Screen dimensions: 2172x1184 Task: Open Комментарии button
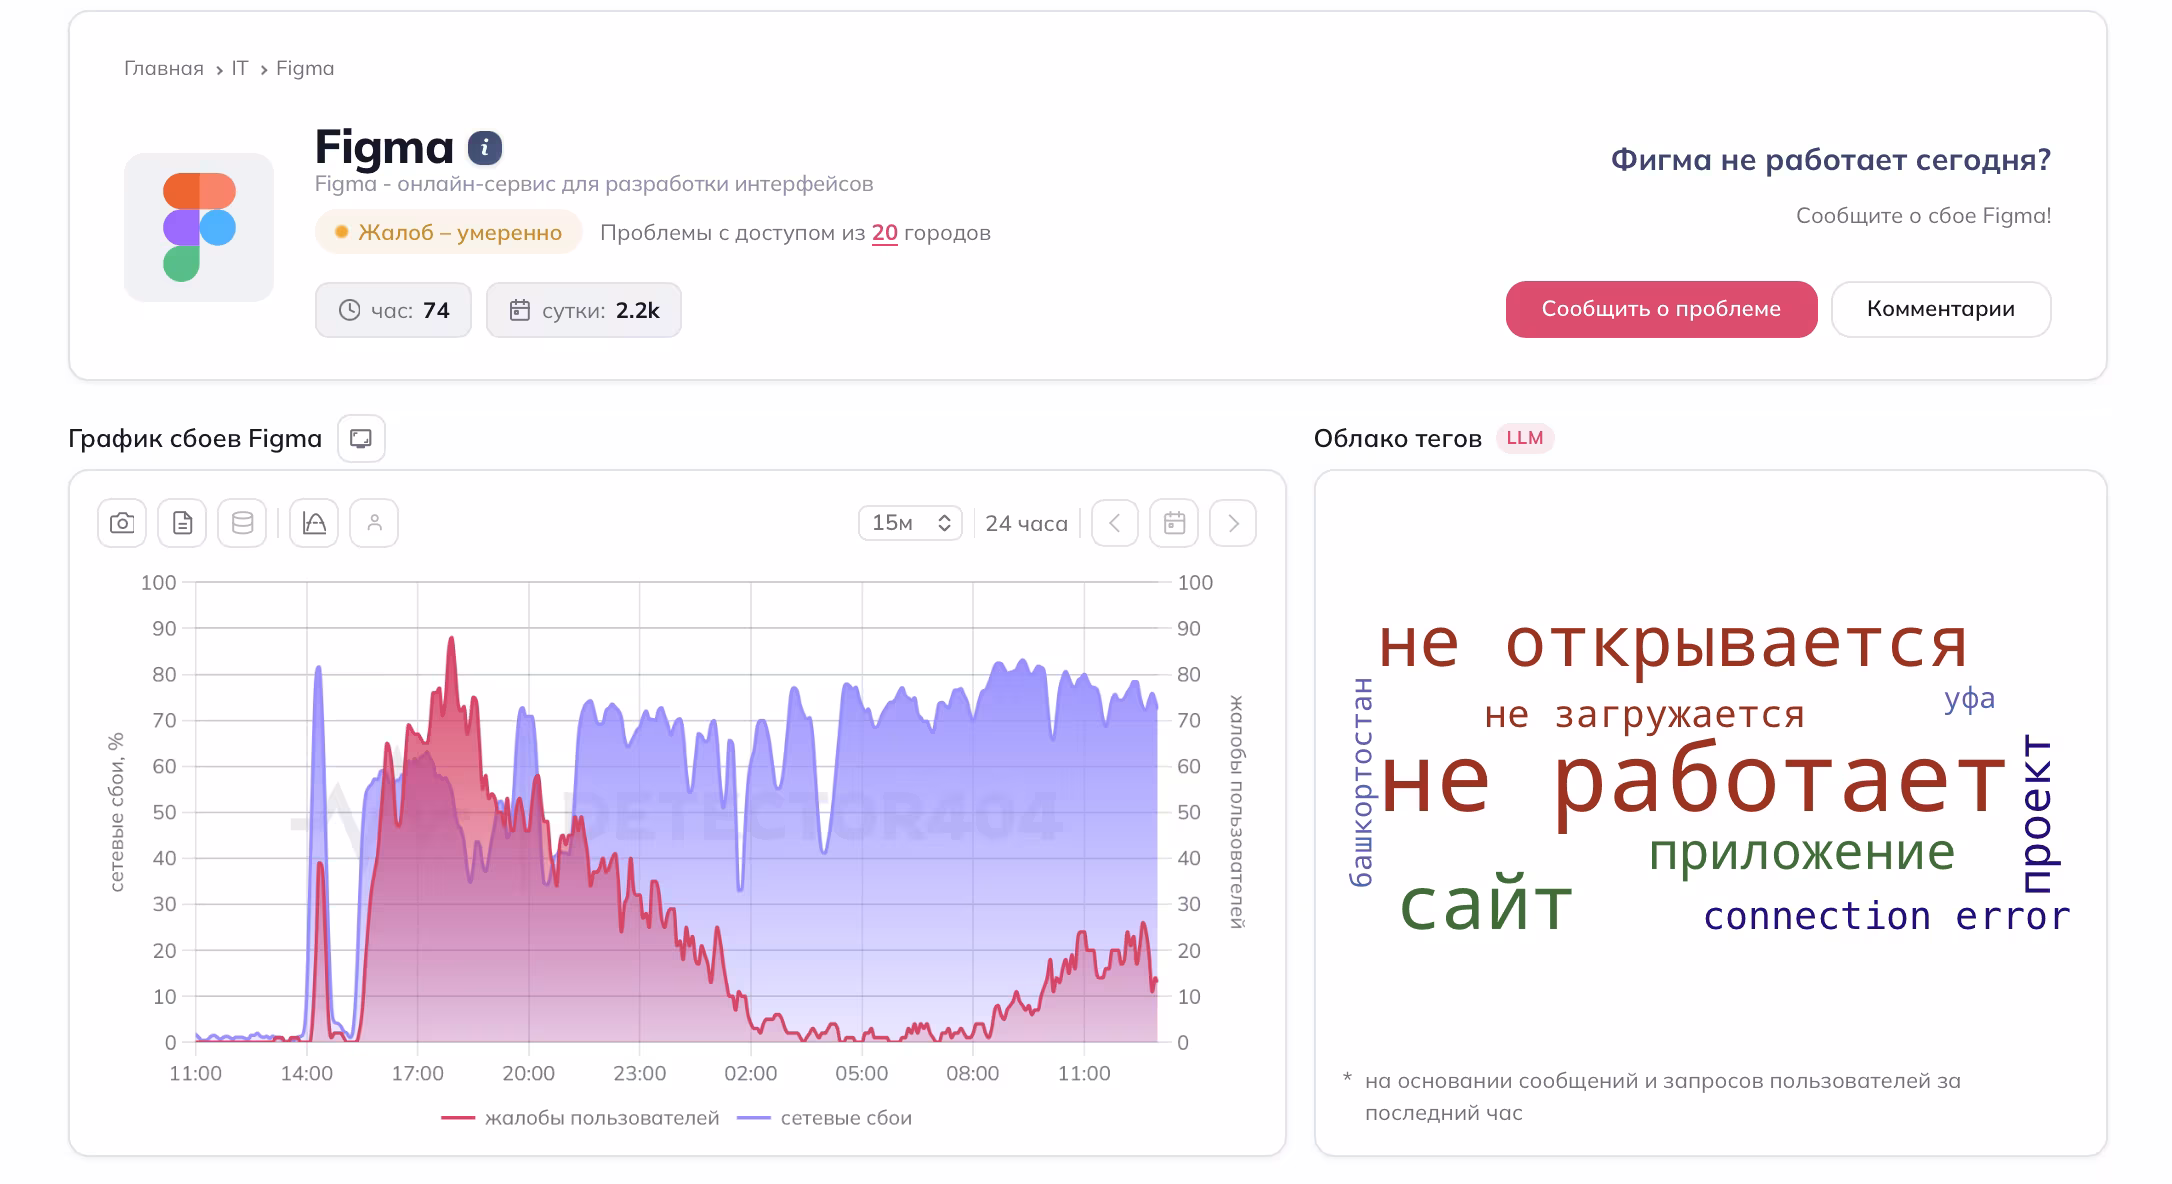[1941, 309]
